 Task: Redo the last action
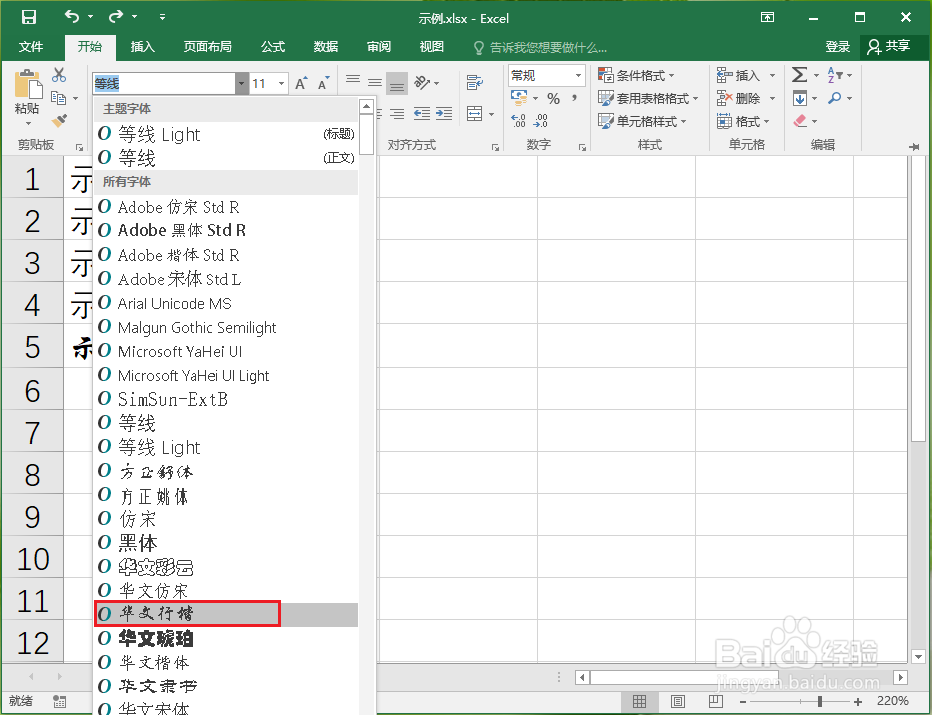[115, 17]
